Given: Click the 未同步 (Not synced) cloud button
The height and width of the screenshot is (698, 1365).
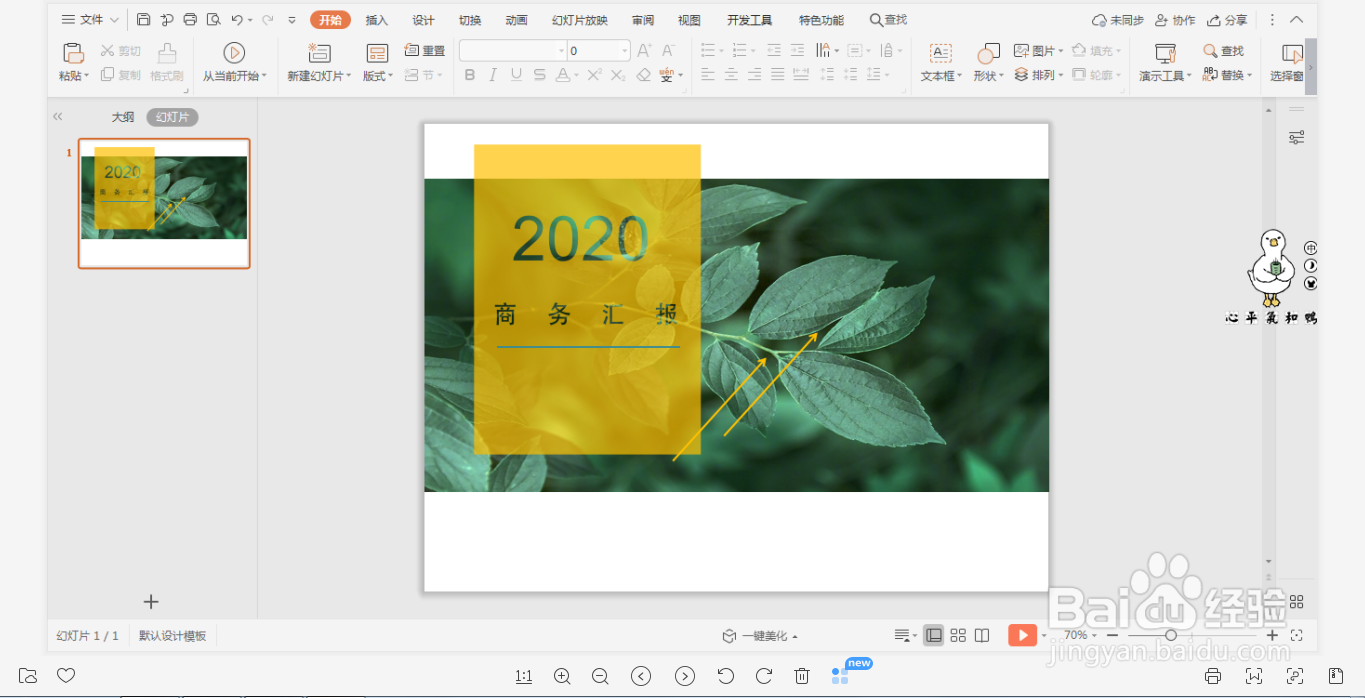Looking at the screenshot, I should point(1118,20).
